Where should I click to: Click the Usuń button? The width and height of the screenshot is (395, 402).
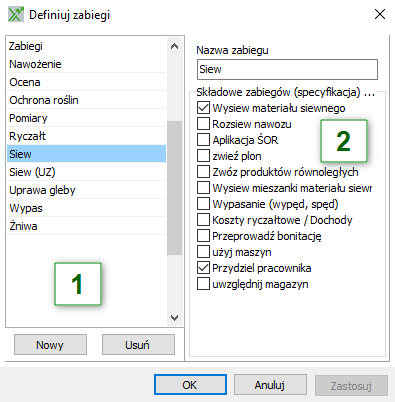point(138,345)
